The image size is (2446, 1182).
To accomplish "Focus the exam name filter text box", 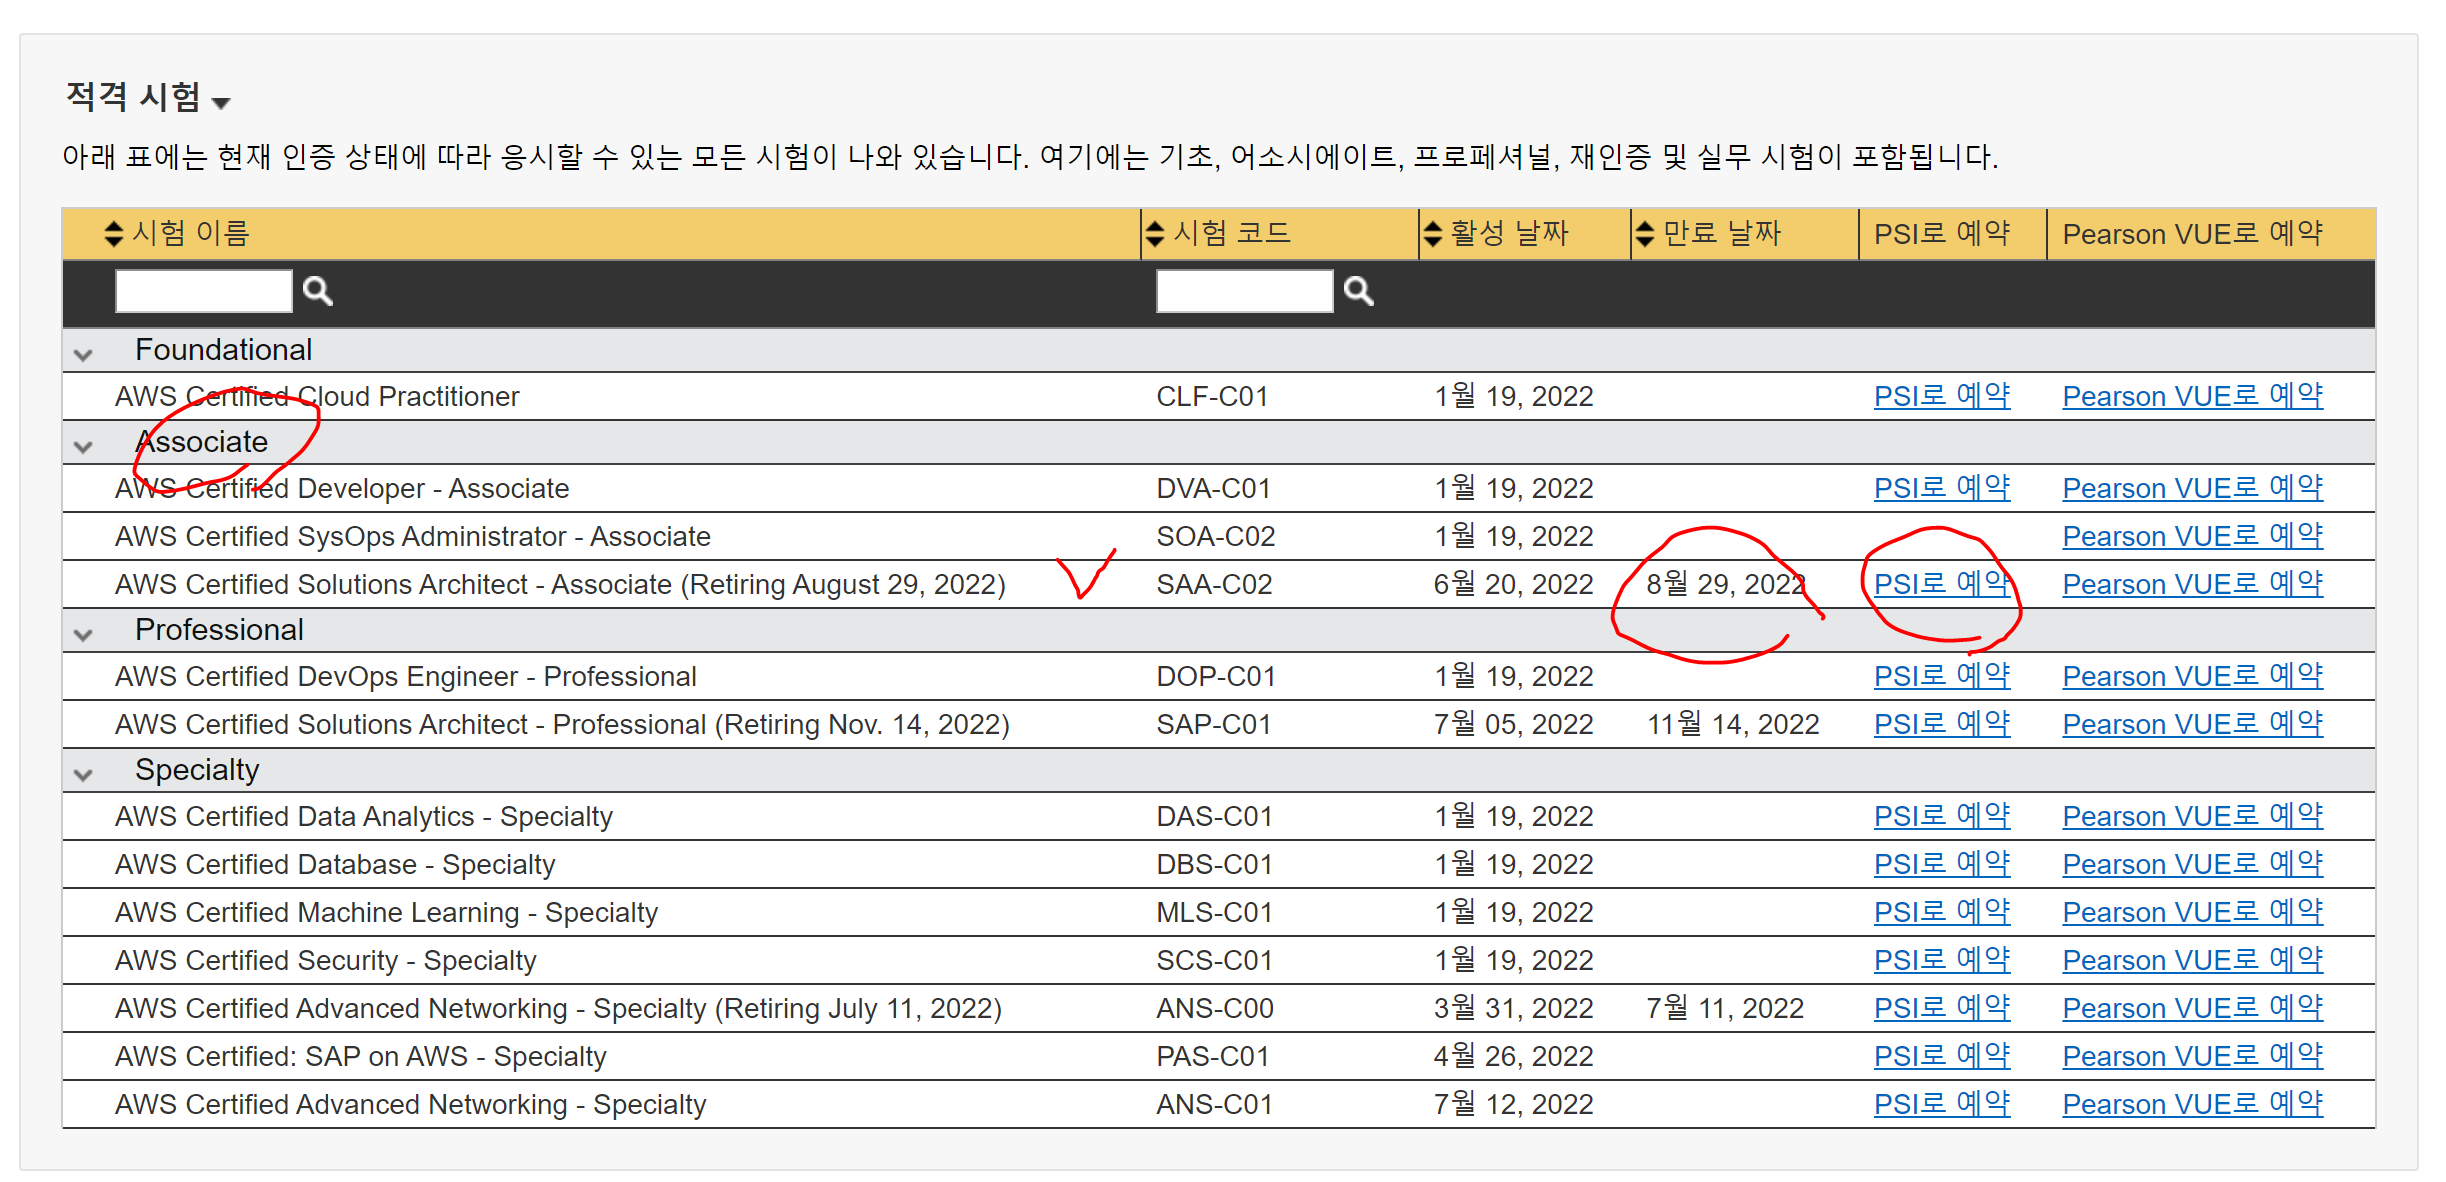I will click(204, 291).
